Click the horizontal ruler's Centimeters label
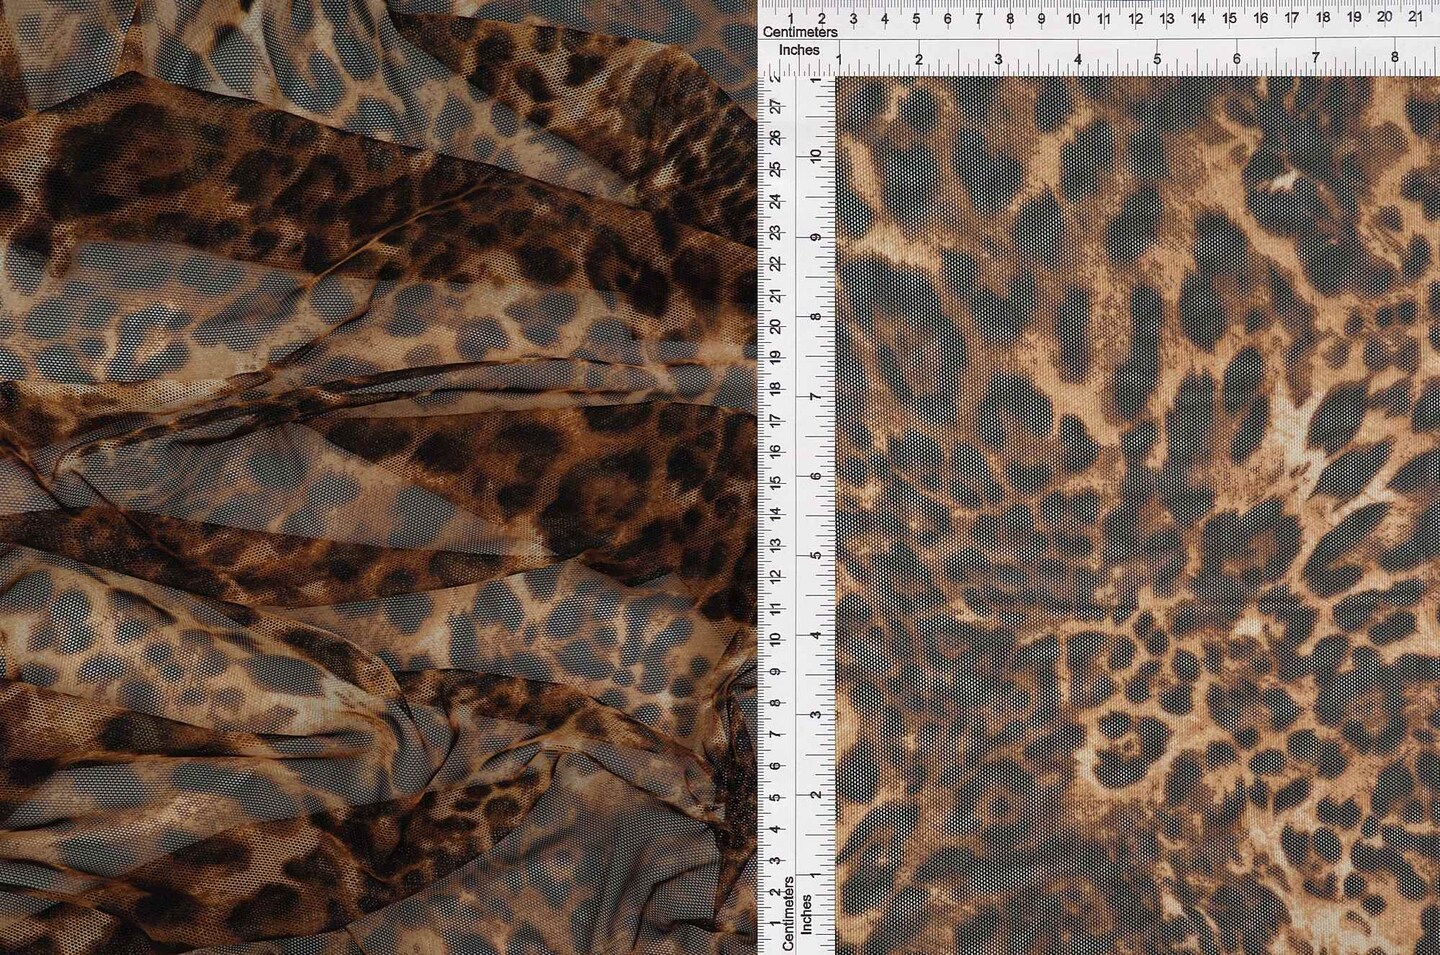The image size is (1440, 955). (800, 32)
